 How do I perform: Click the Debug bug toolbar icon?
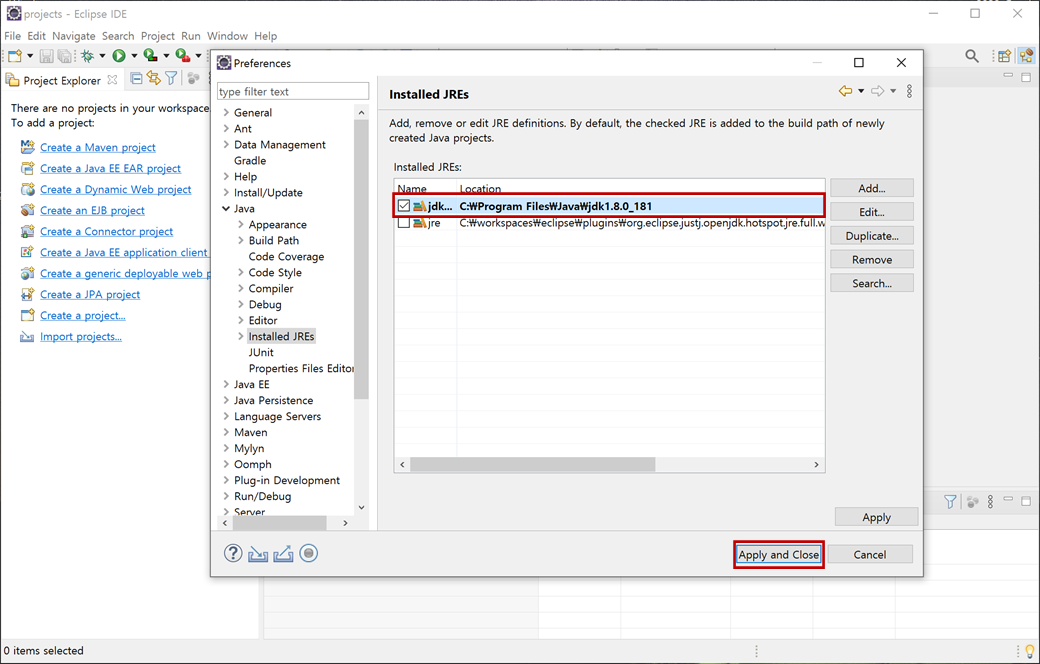coord(87,56)
